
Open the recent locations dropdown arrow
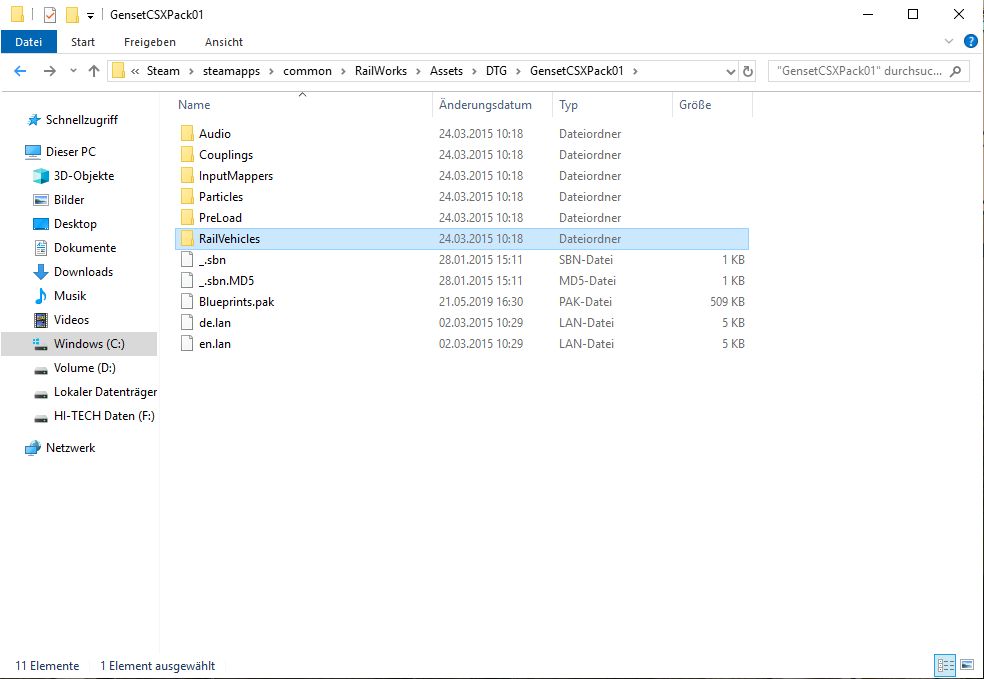point(73,71)
